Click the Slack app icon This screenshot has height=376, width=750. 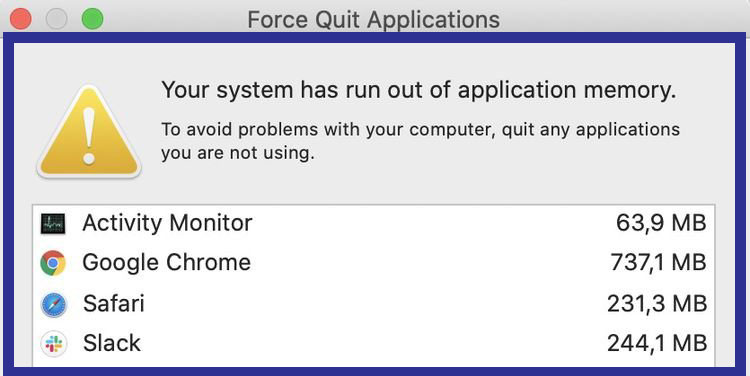[53, 344]
